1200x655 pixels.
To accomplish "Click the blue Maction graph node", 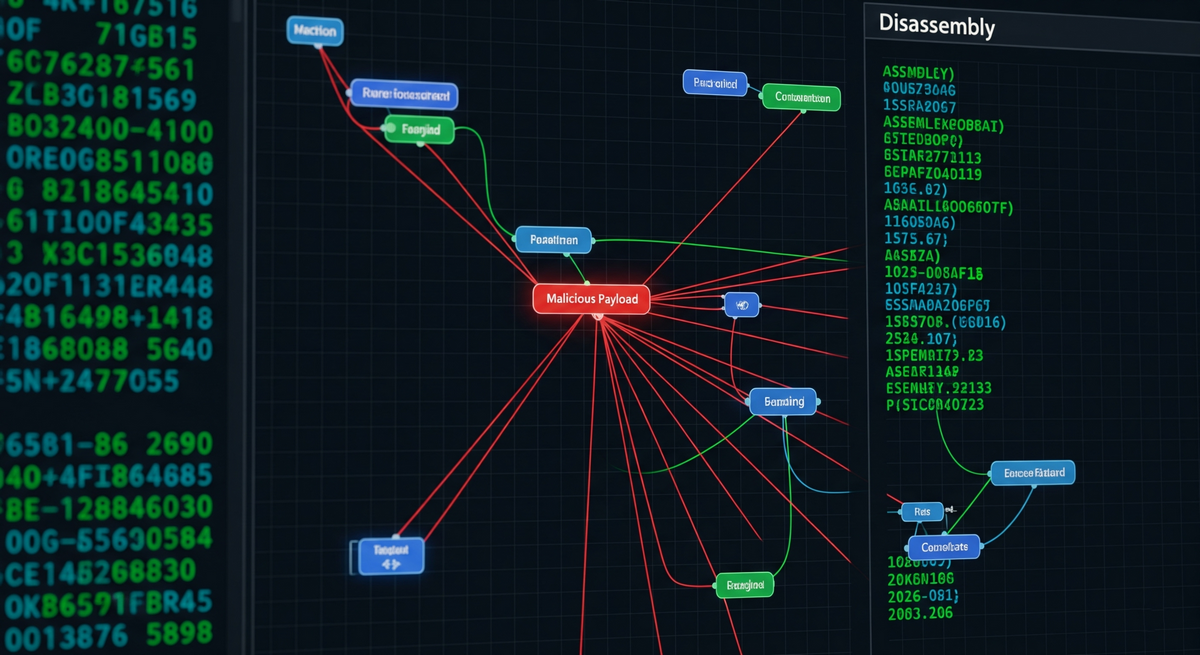I will [x=315, y=32].
